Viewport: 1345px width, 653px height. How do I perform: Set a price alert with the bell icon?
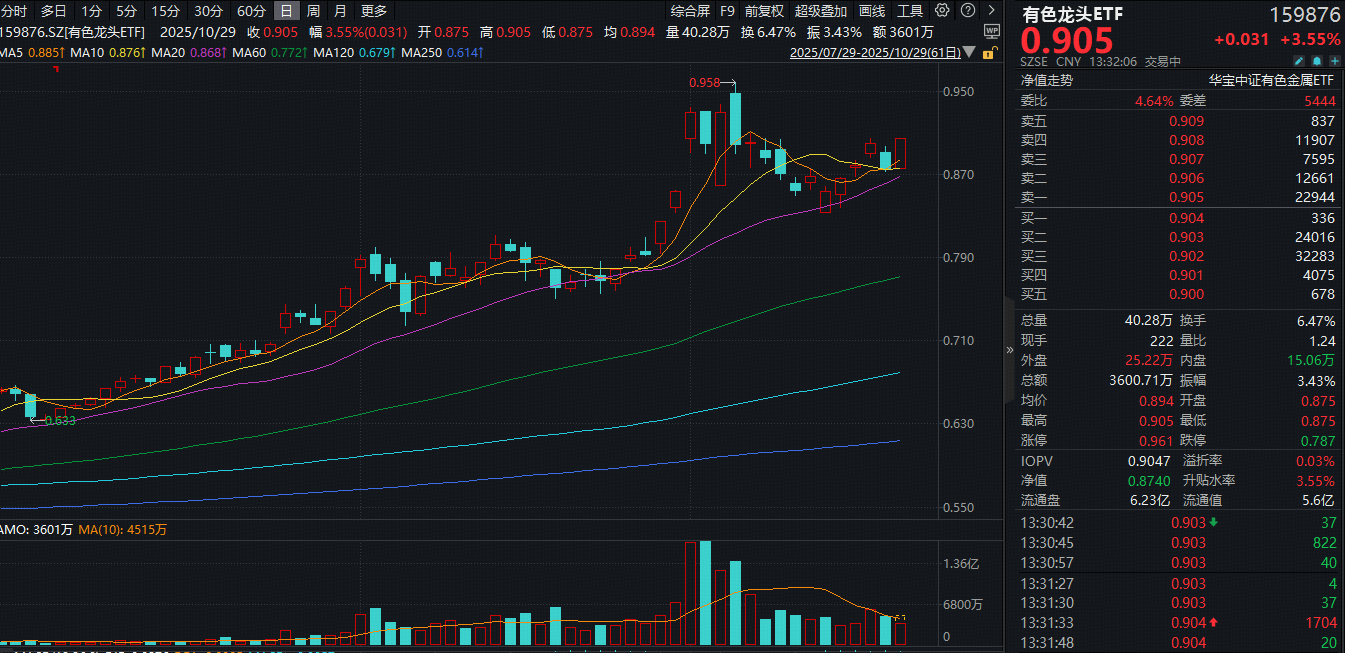point(1316,61)
